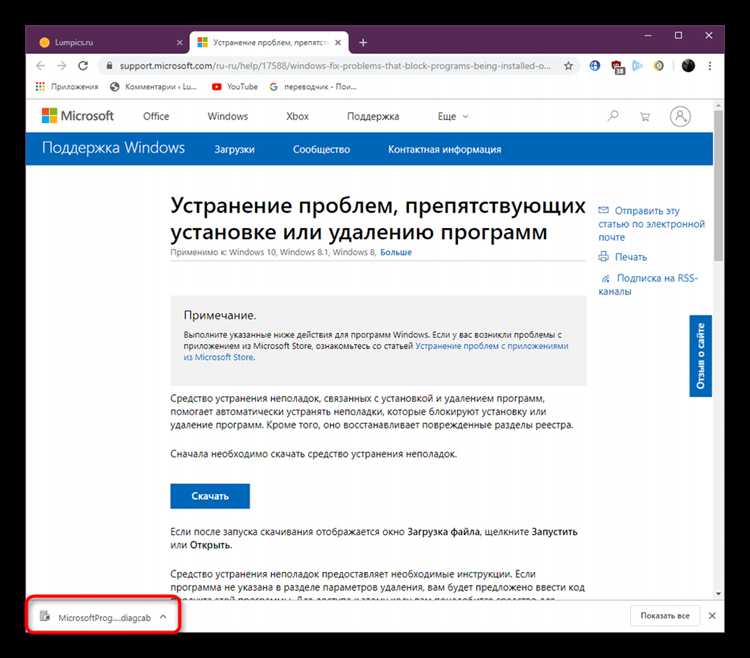Click the light-blue play extension icon
750x658 pixels.
tap(638, 66)
